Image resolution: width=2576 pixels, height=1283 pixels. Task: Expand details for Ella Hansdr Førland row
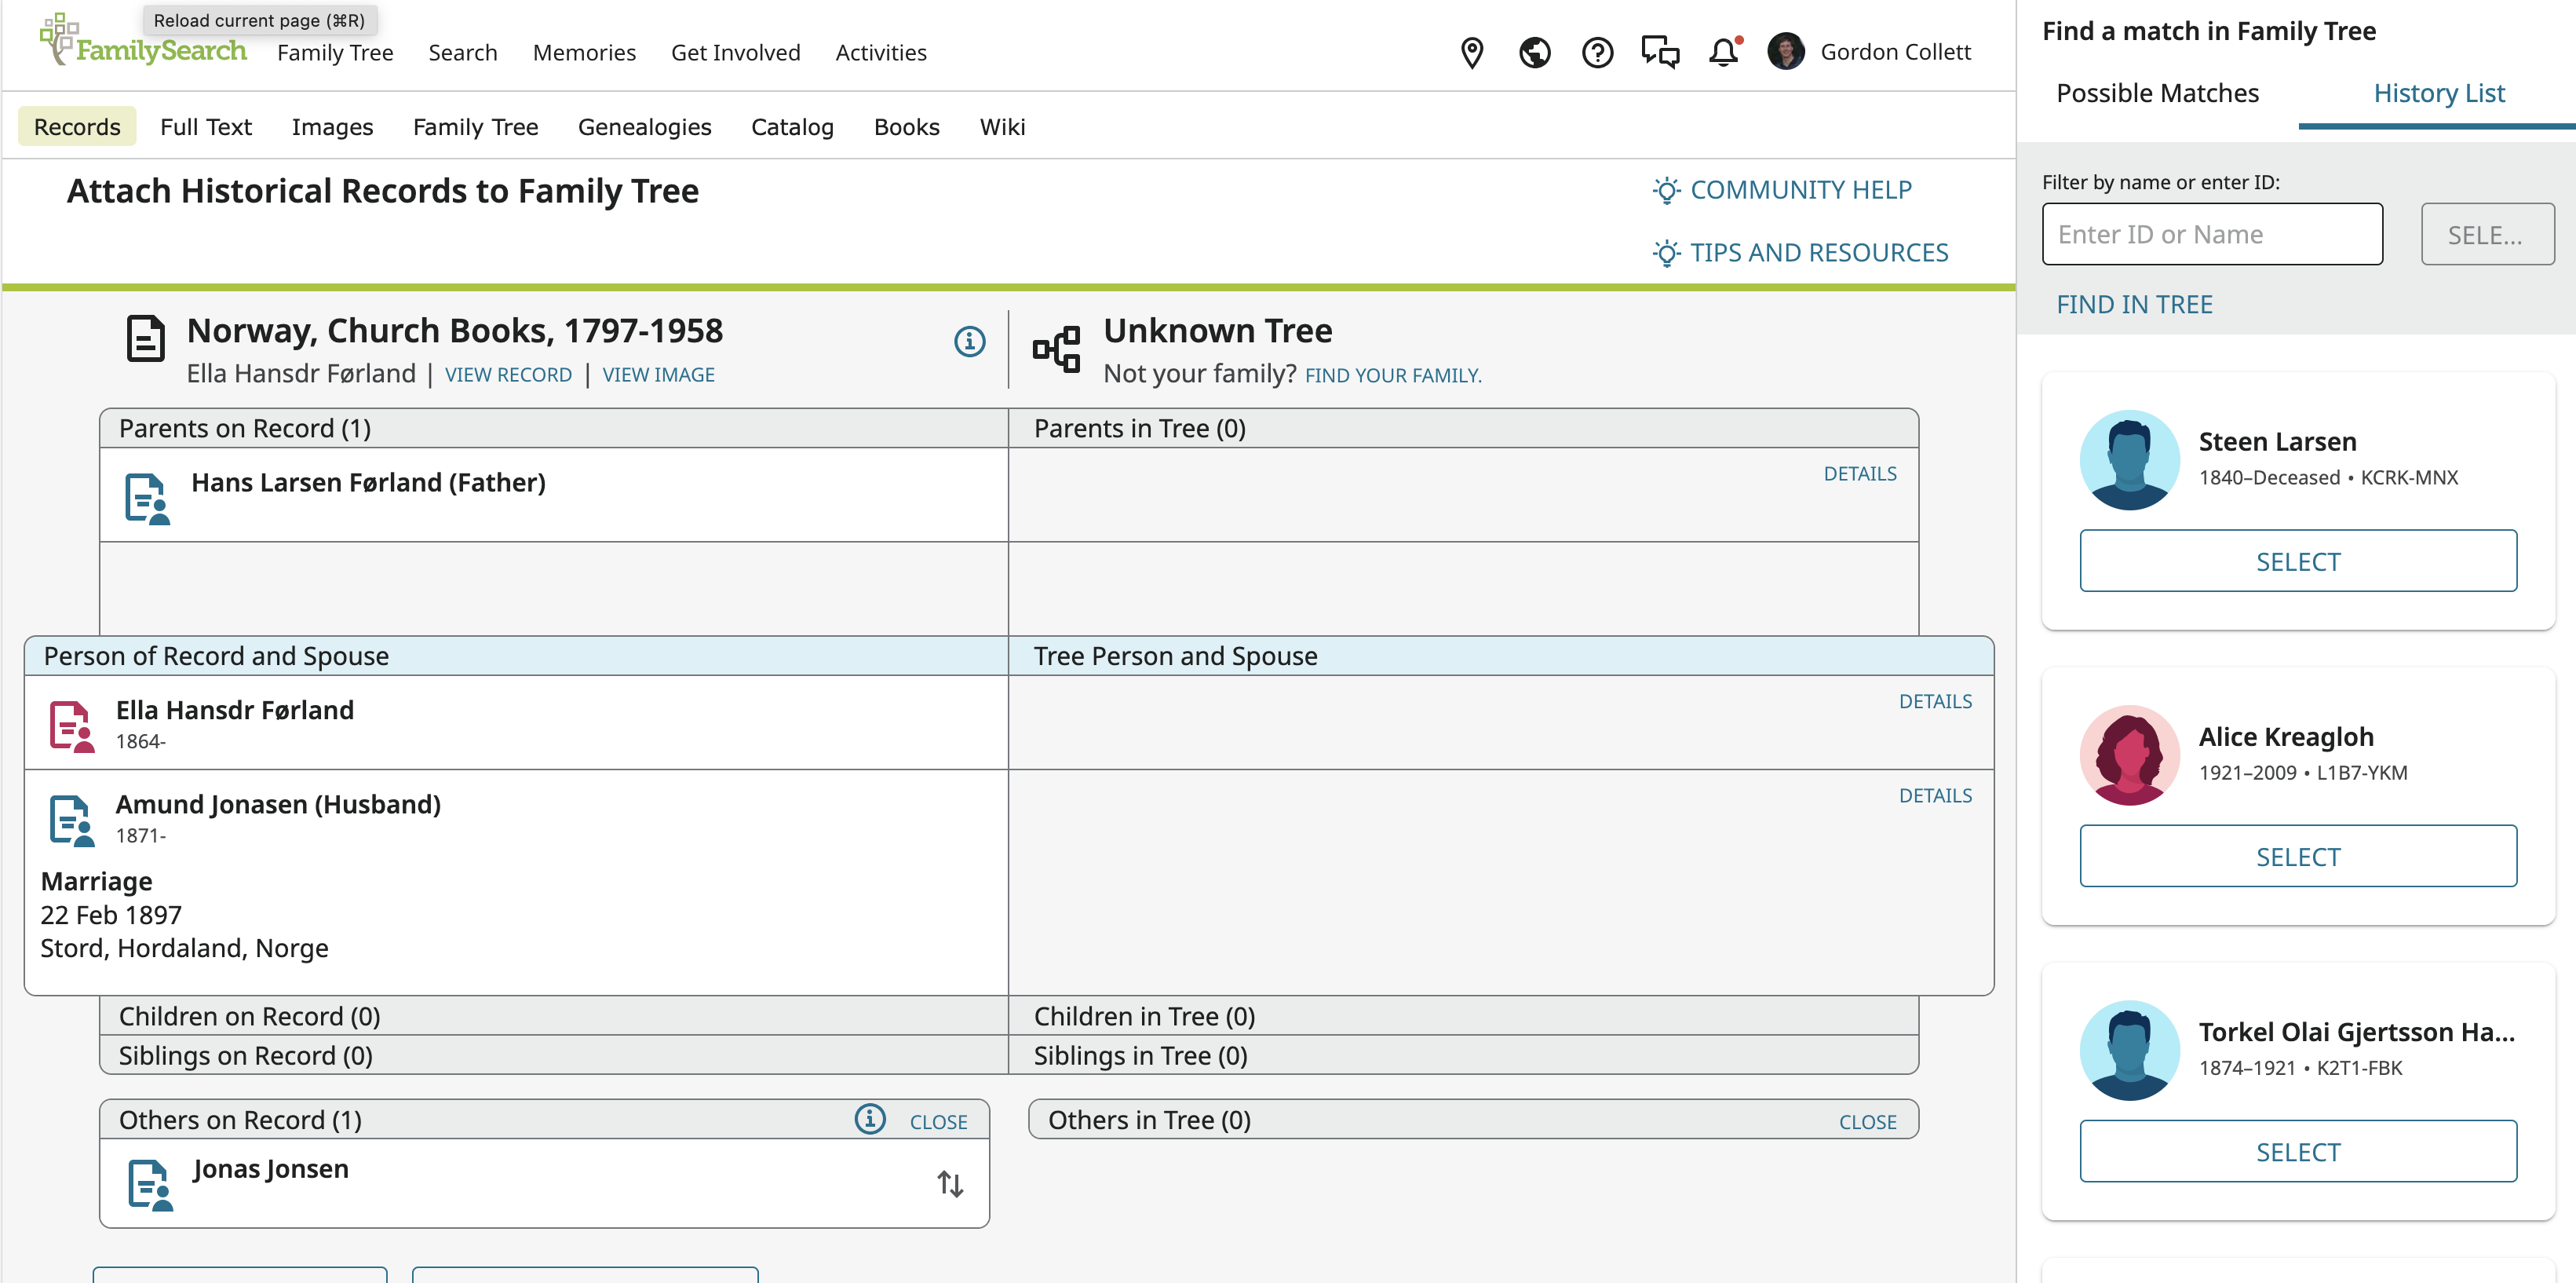tap(1935, 701)
